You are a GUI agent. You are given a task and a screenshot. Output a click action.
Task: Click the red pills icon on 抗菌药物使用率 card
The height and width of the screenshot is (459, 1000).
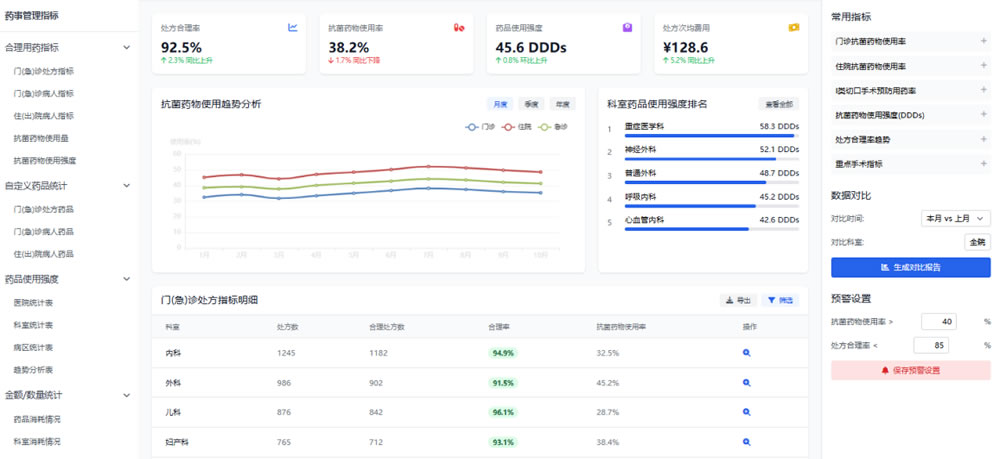click(459, 28)
